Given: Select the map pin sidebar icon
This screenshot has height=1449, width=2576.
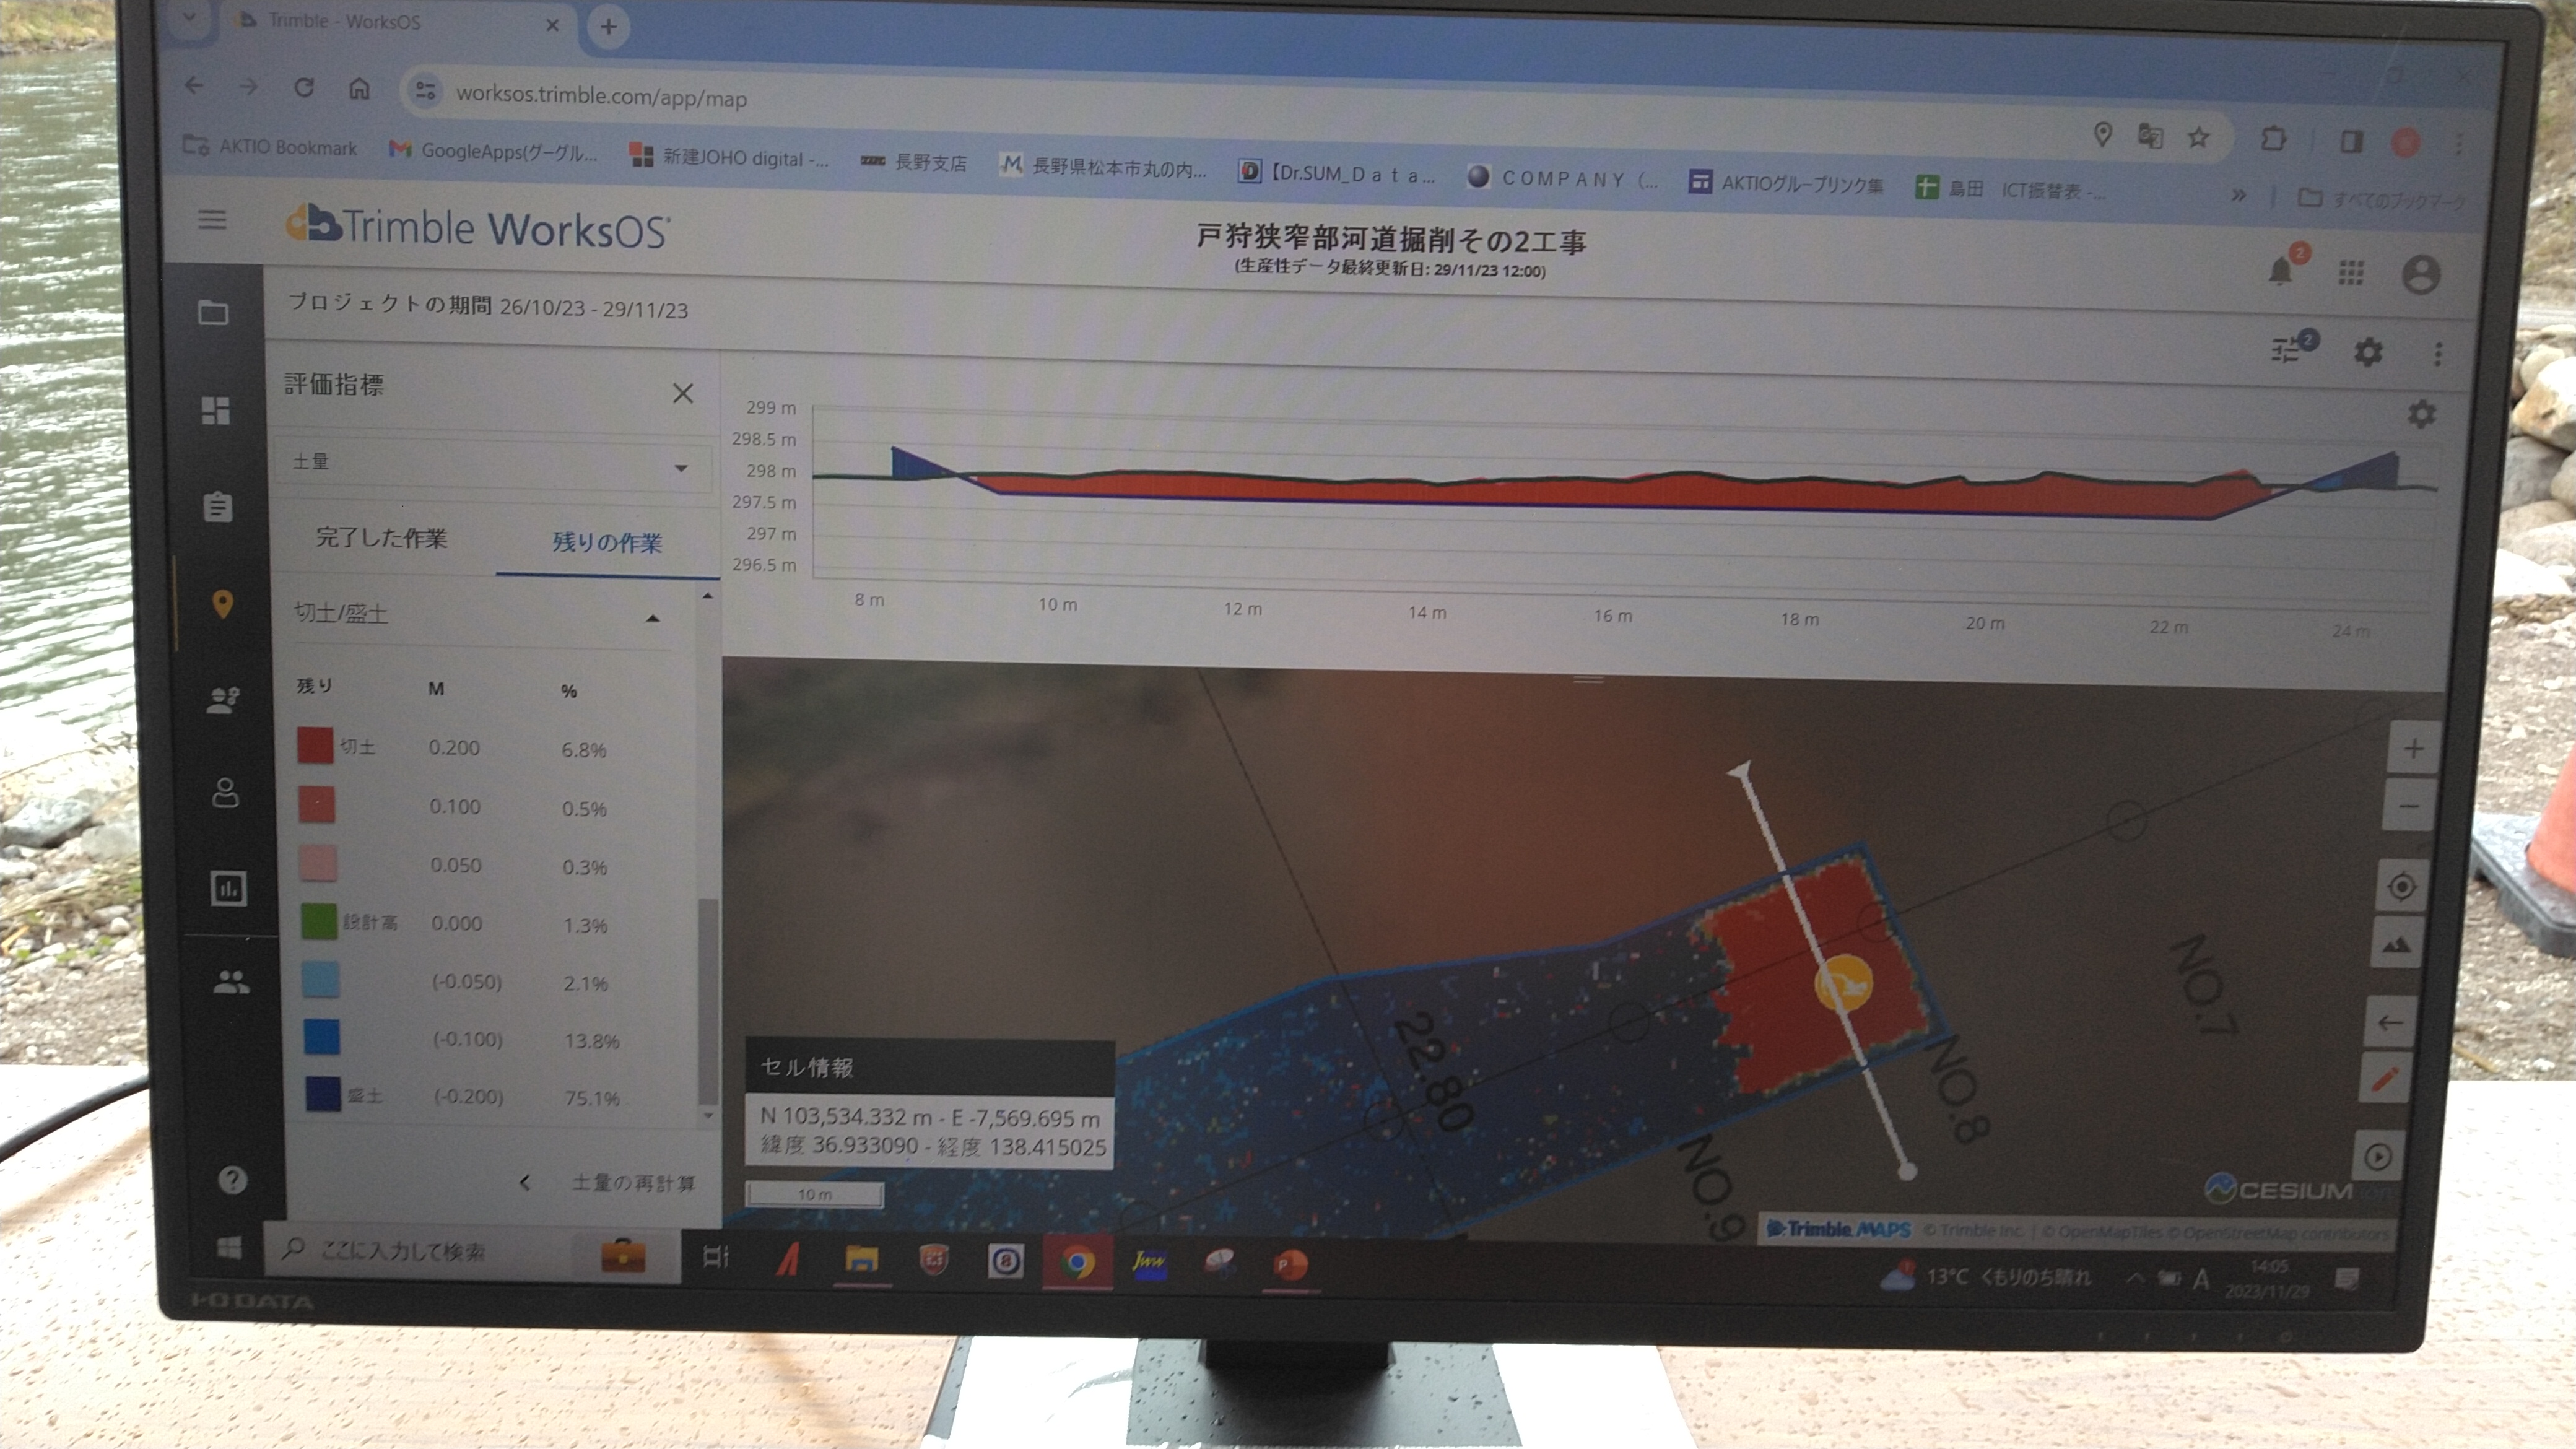Looking at the screenshot, I should coord(223,604).
